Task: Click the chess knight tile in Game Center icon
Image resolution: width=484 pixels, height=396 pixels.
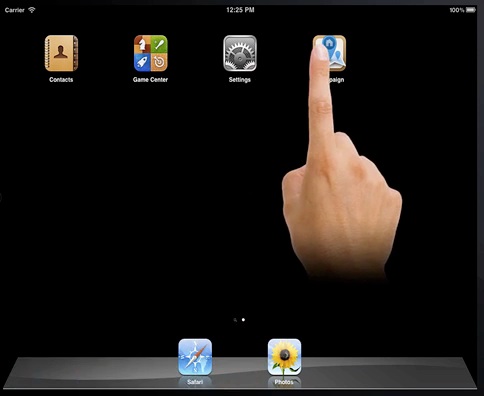Action: (142, 44)
